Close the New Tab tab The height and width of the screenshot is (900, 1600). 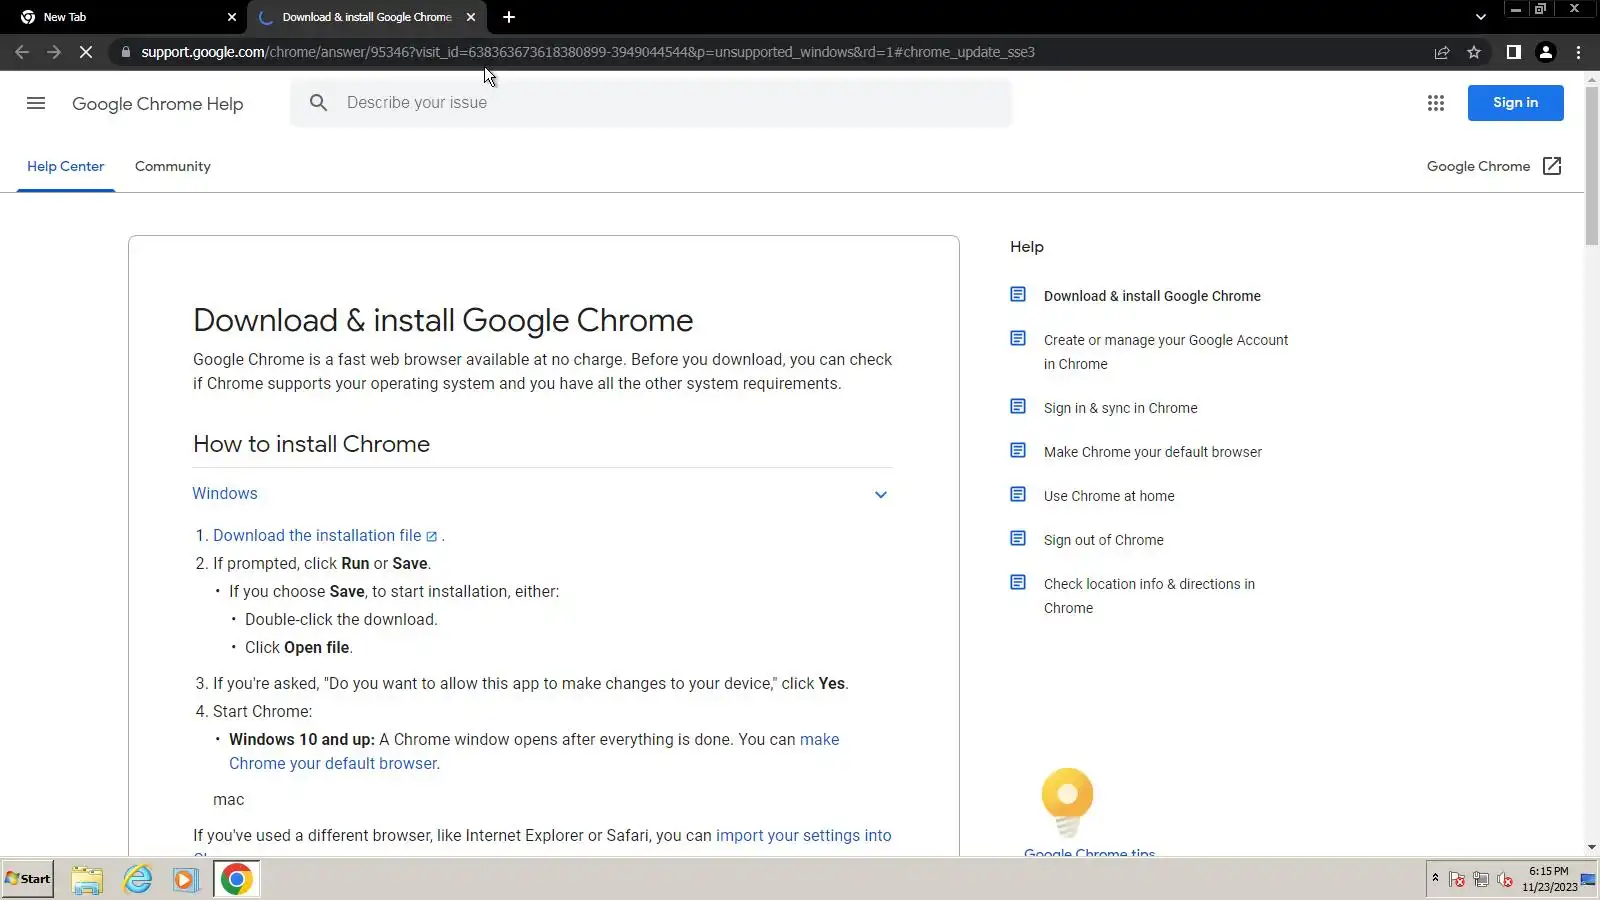tap(232, 17)
